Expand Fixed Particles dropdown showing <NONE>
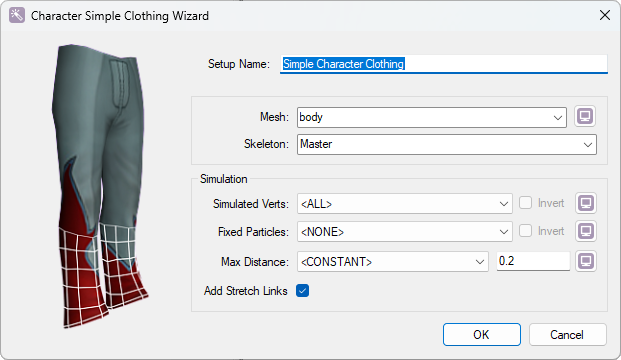 [405, 232]
